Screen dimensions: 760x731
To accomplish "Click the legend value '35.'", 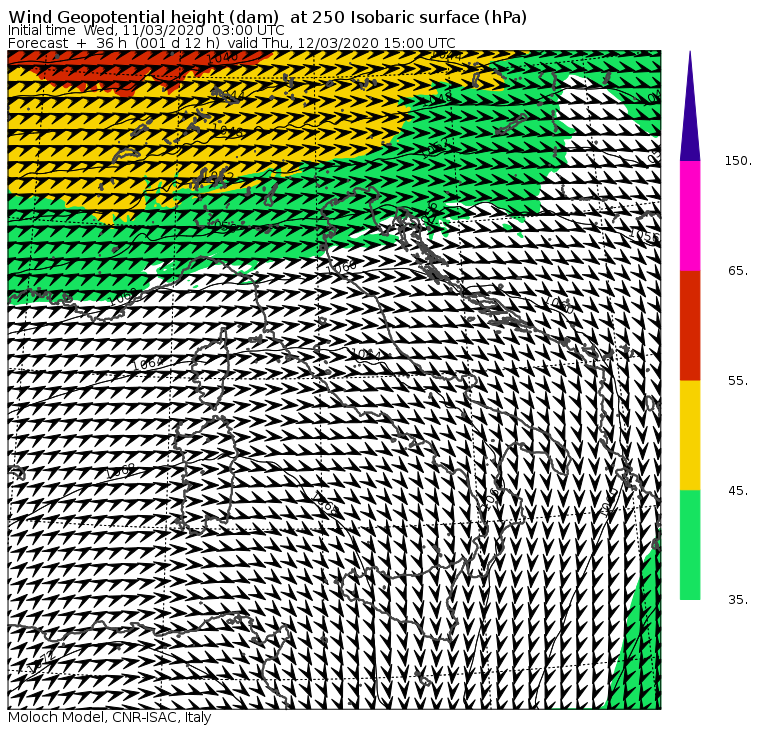I will (738, 600).
